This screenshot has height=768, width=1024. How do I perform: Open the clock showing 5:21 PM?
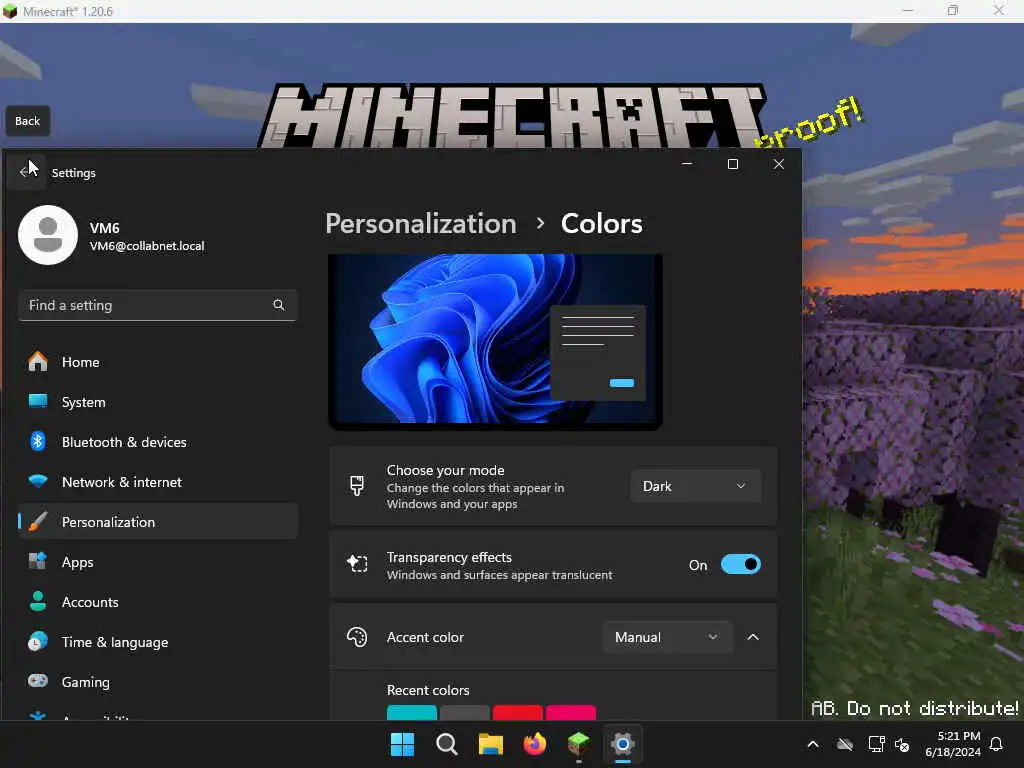[953, 744]
